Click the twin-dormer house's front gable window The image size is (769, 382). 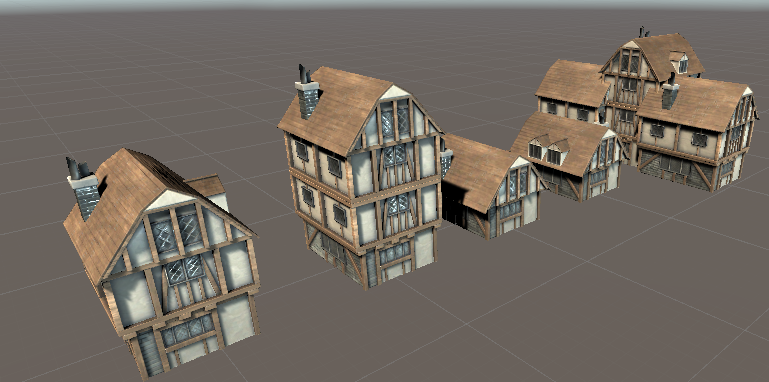pyautogui.click(x=607, y=150)
